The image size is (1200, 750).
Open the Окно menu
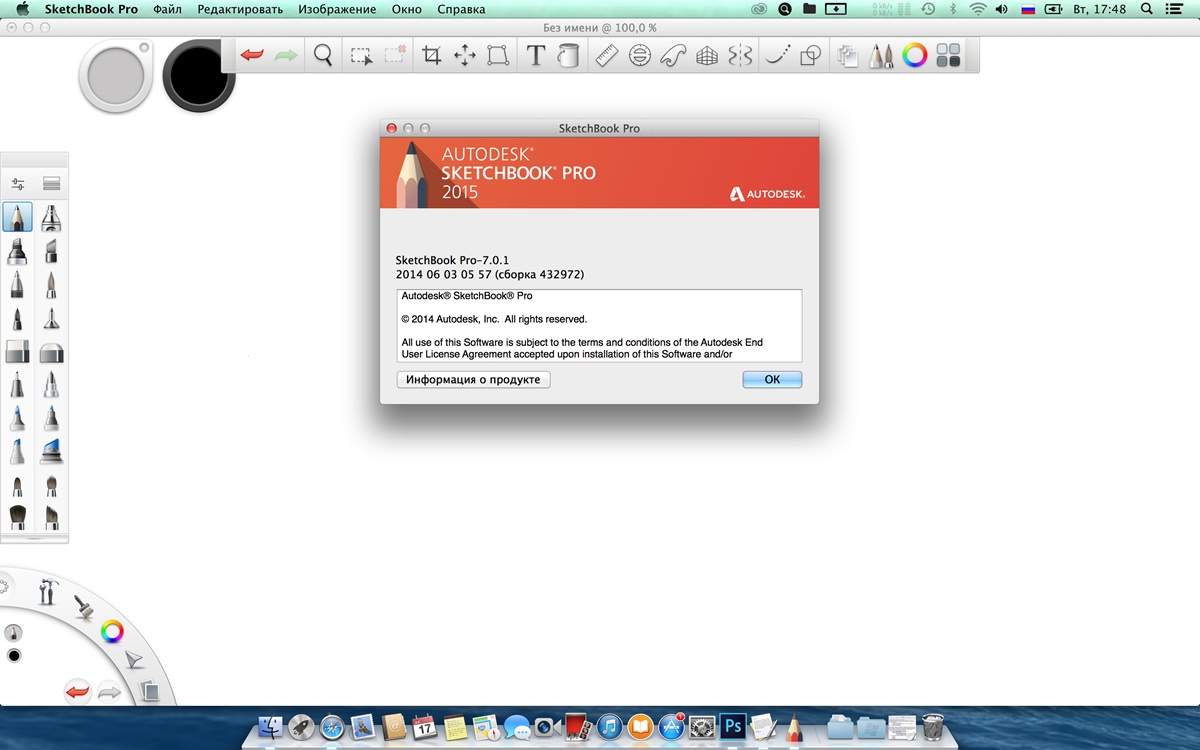point(406,9)
